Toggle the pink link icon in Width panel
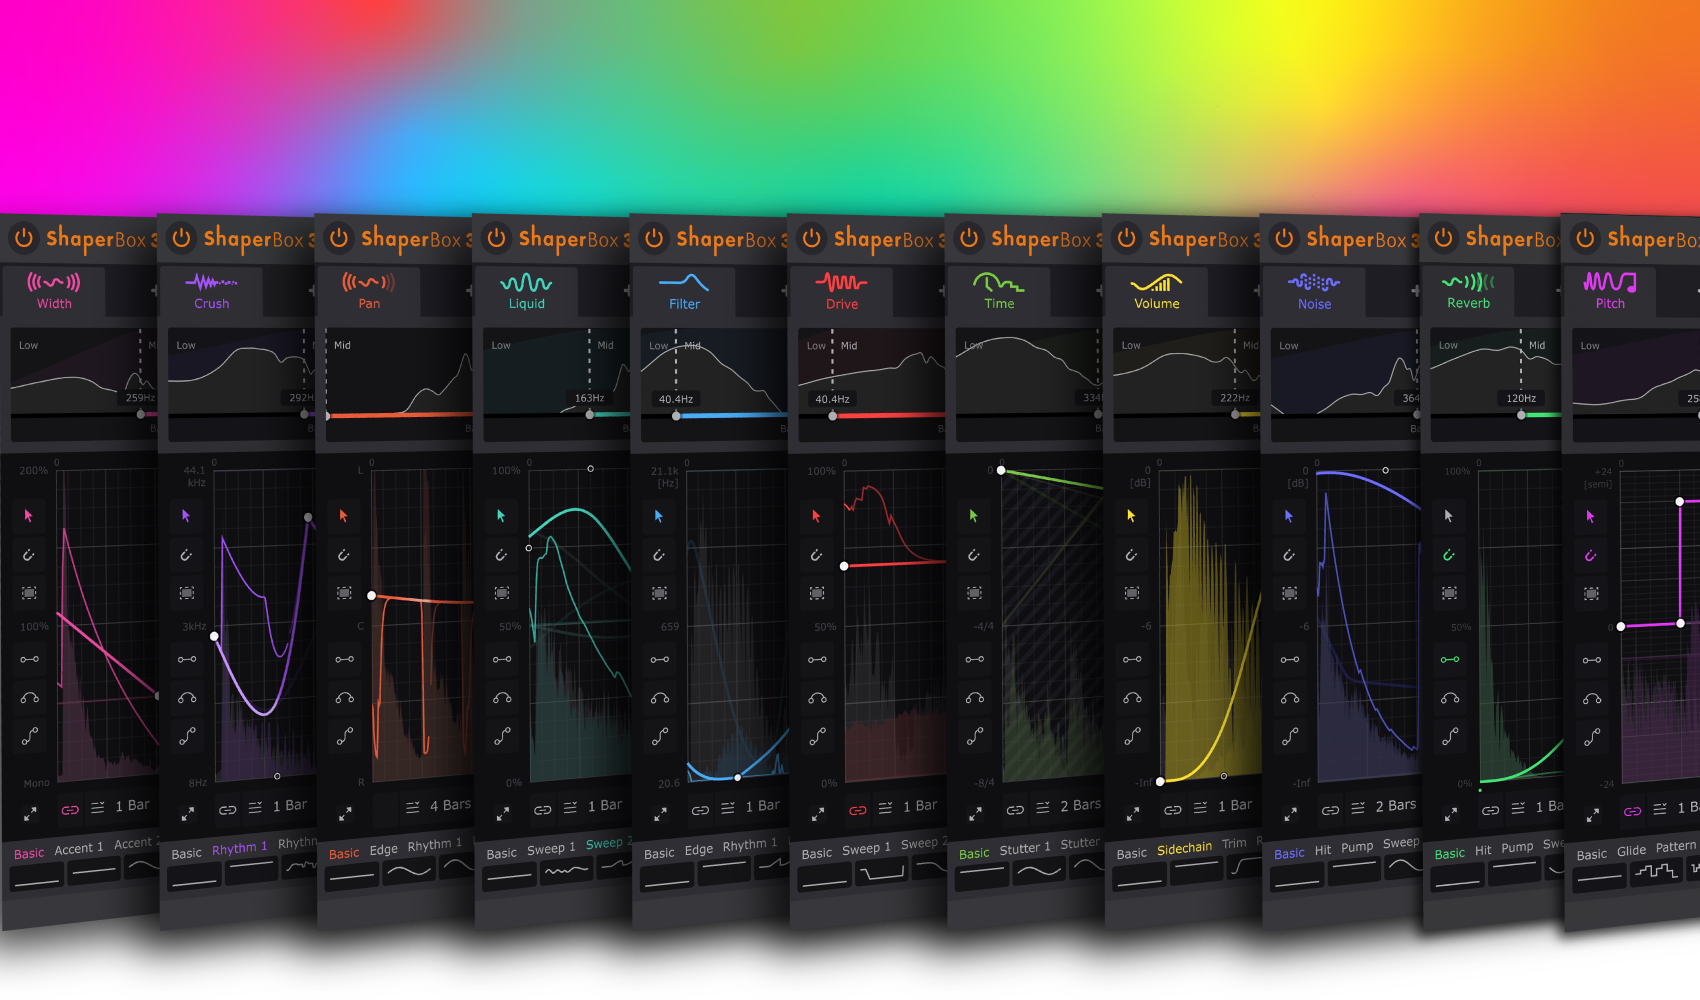Image resolution: width=1700 pixels, height=1000 pixels. 70,809
